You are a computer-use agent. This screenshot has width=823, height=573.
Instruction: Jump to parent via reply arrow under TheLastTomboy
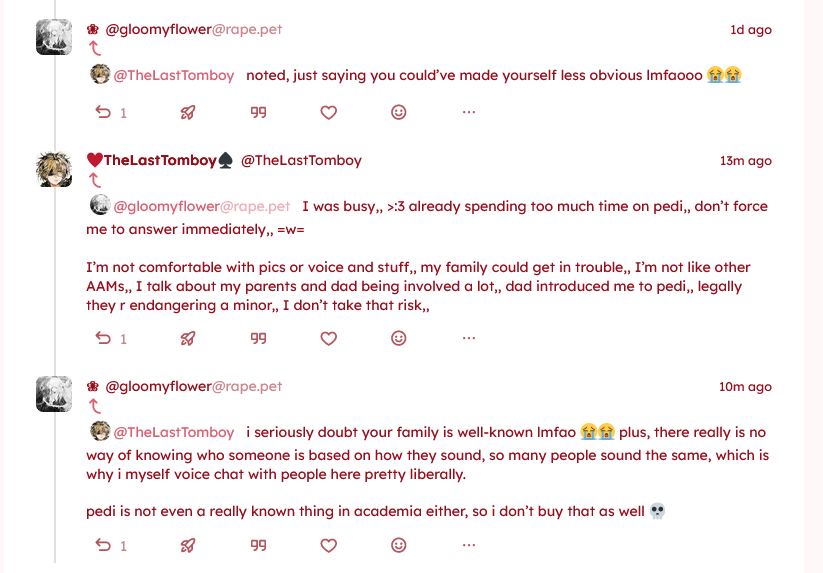point(95,181)
